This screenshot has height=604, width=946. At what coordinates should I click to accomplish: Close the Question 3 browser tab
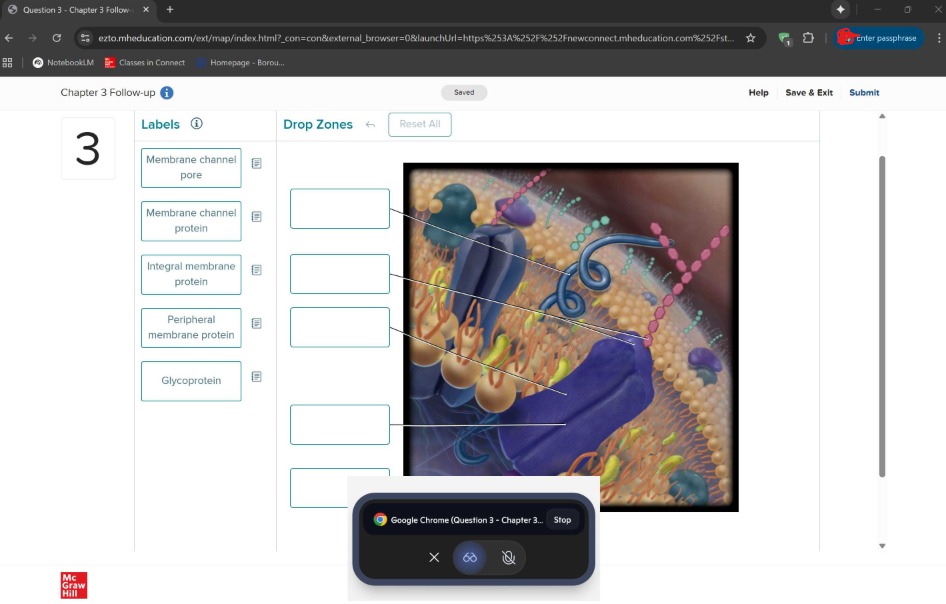click(146, 10)
